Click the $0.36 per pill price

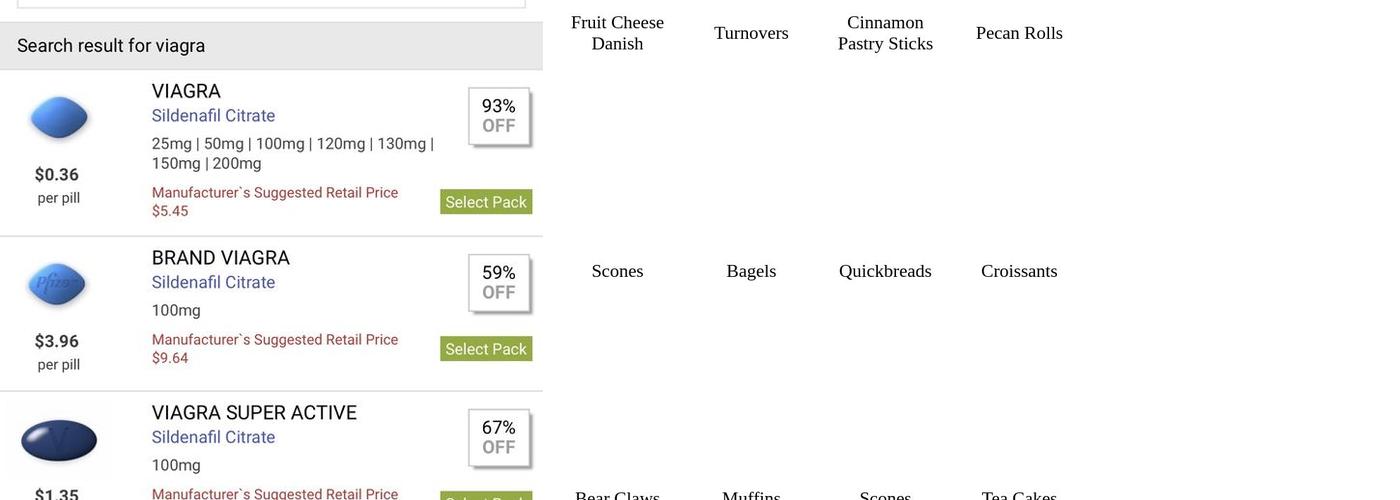tap(57, 175)
